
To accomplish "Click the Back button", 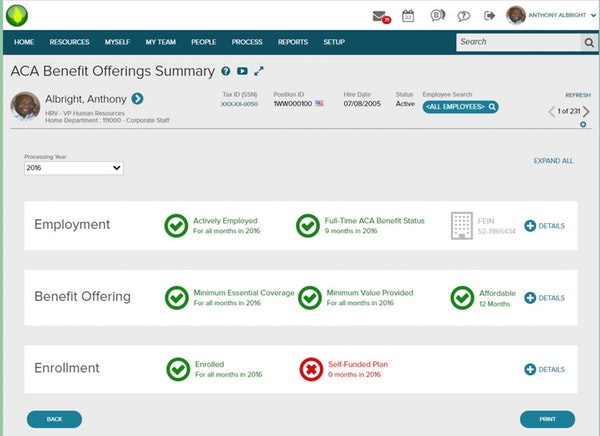I will [x=54, y=419].
